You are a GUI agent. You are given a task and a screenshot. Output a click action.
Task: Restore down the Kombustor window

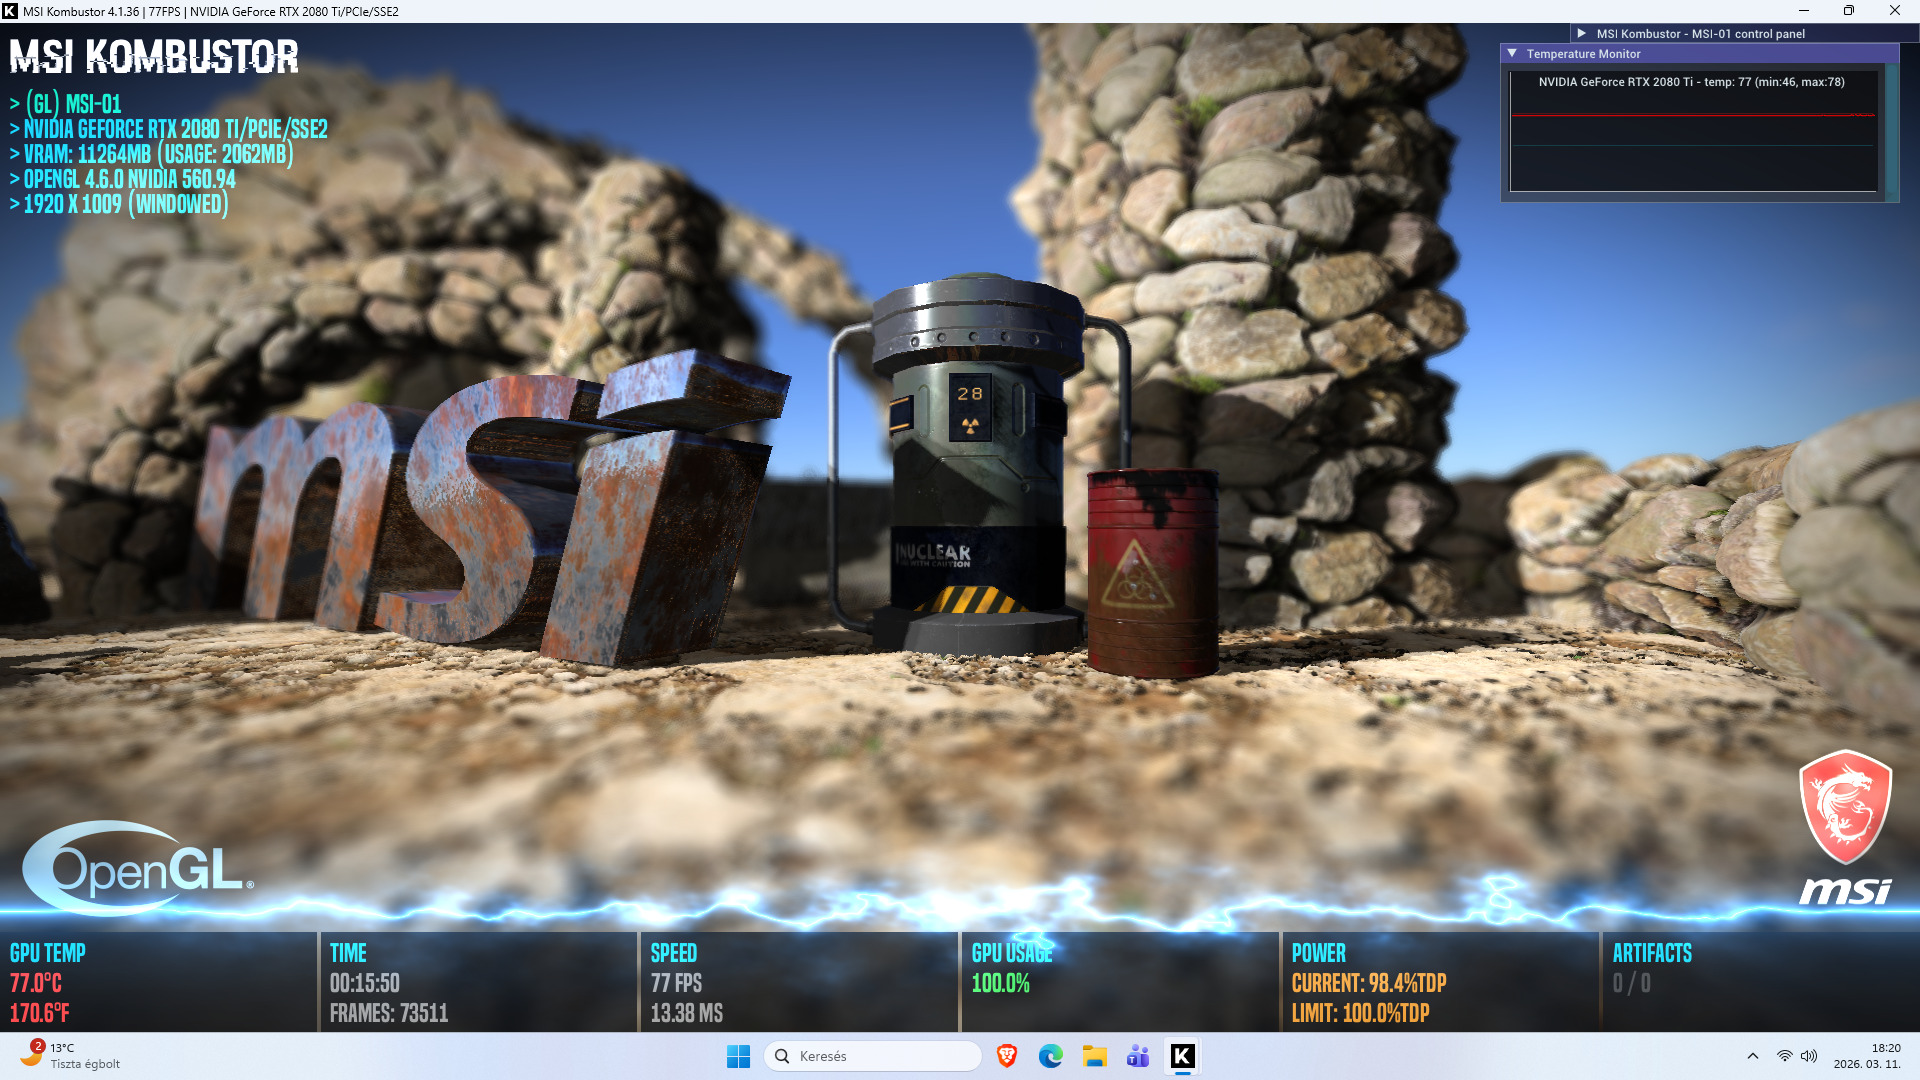coord(1848,11)
